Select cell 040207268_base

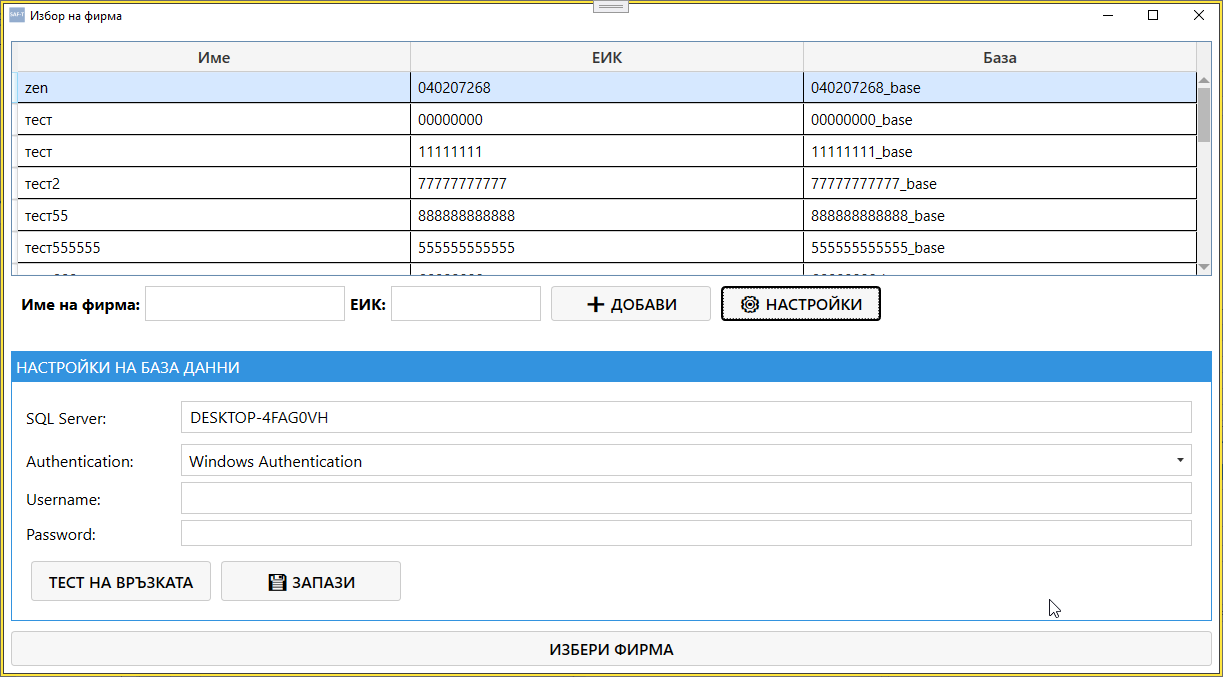[999, 88]
